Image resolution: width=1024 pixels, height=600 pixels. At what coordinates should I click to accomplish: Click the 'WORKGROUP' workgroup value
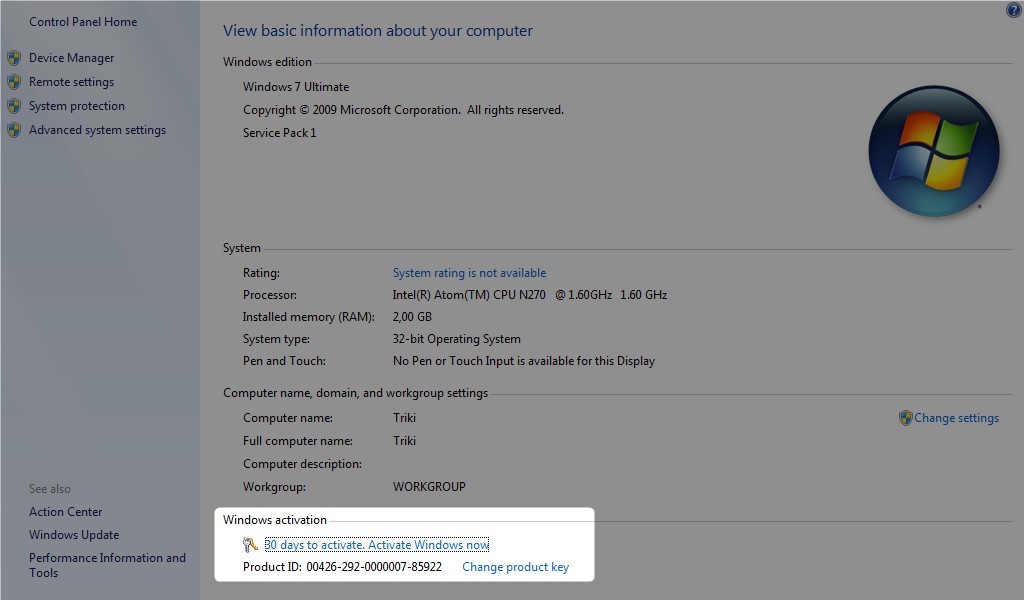pyautogui.click(x=429, y=486)
